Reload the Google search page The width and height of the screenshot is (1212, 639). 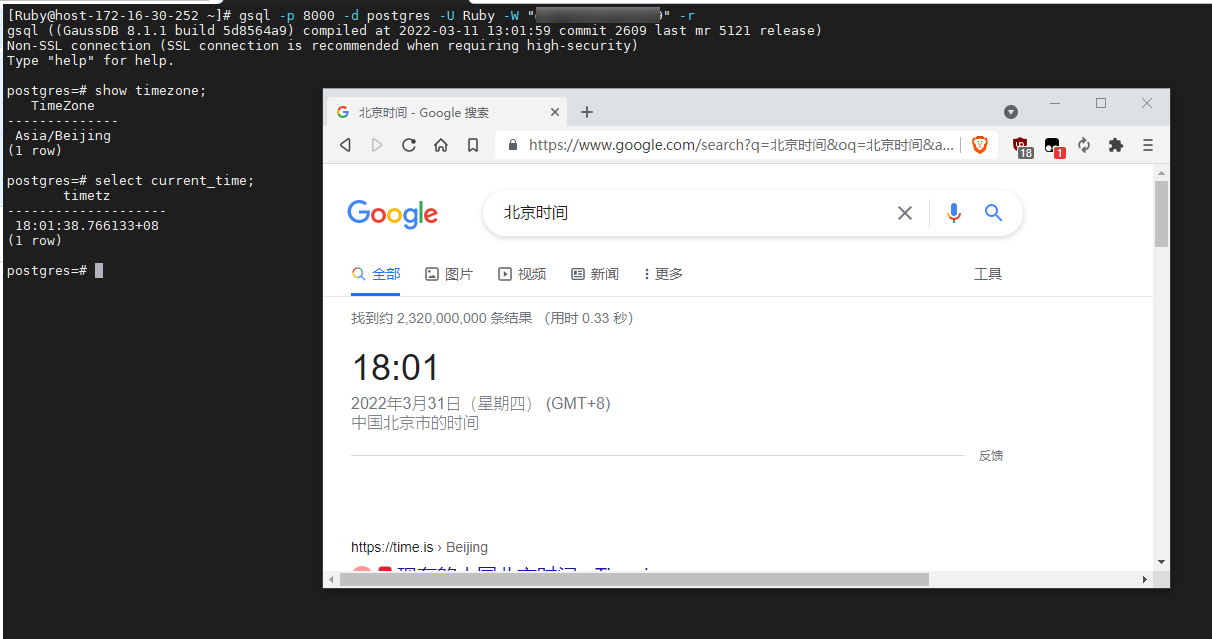tap(408, 145)
